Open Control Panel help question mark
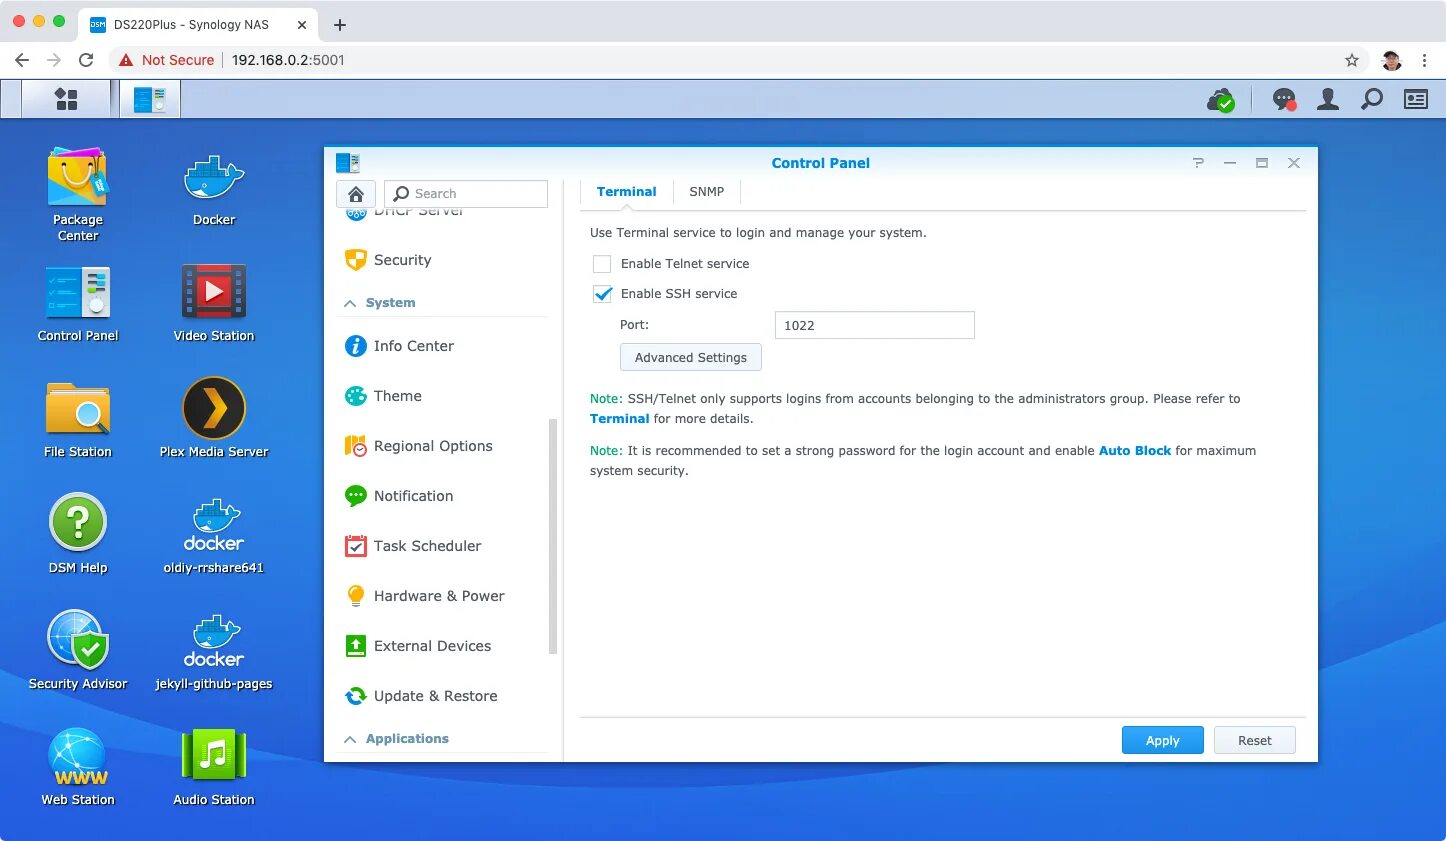 1198,163
